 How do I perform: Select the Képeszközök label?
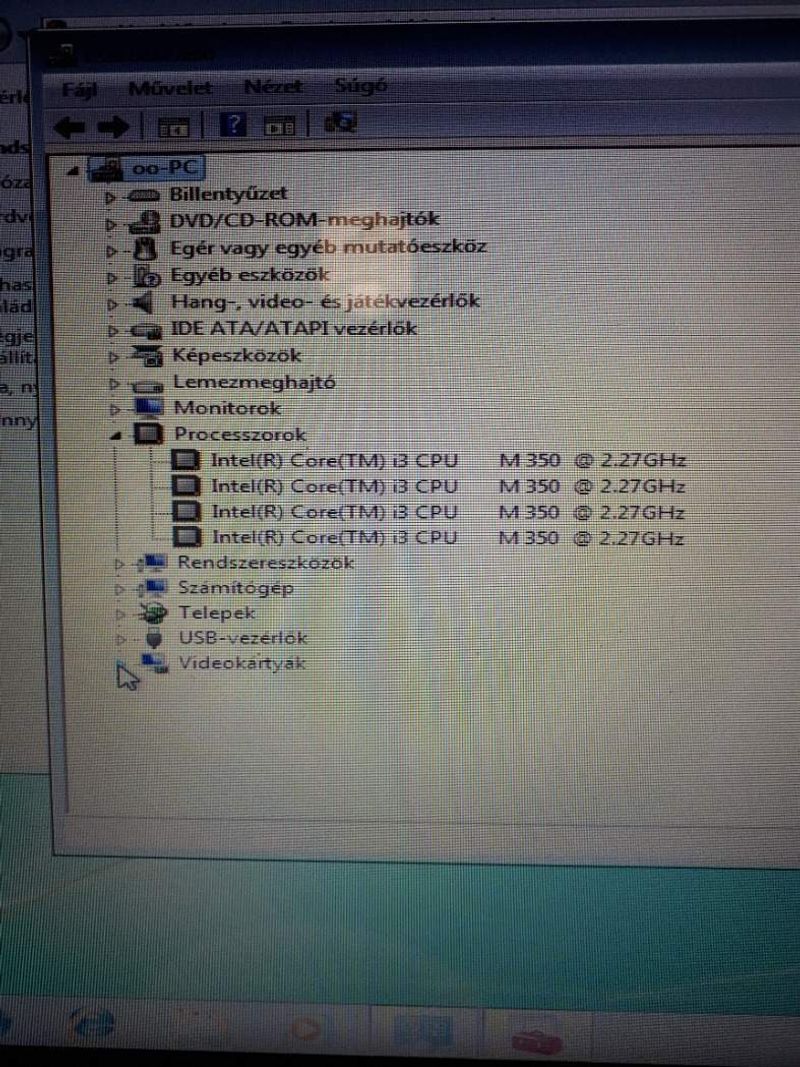pyautogui.click(x=236, y=355)
